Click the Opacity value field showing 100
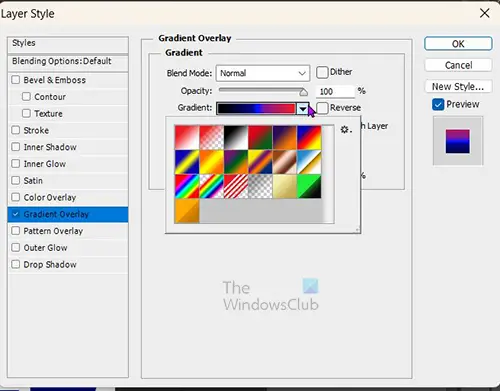500x391 pixels. pos(335,91)
